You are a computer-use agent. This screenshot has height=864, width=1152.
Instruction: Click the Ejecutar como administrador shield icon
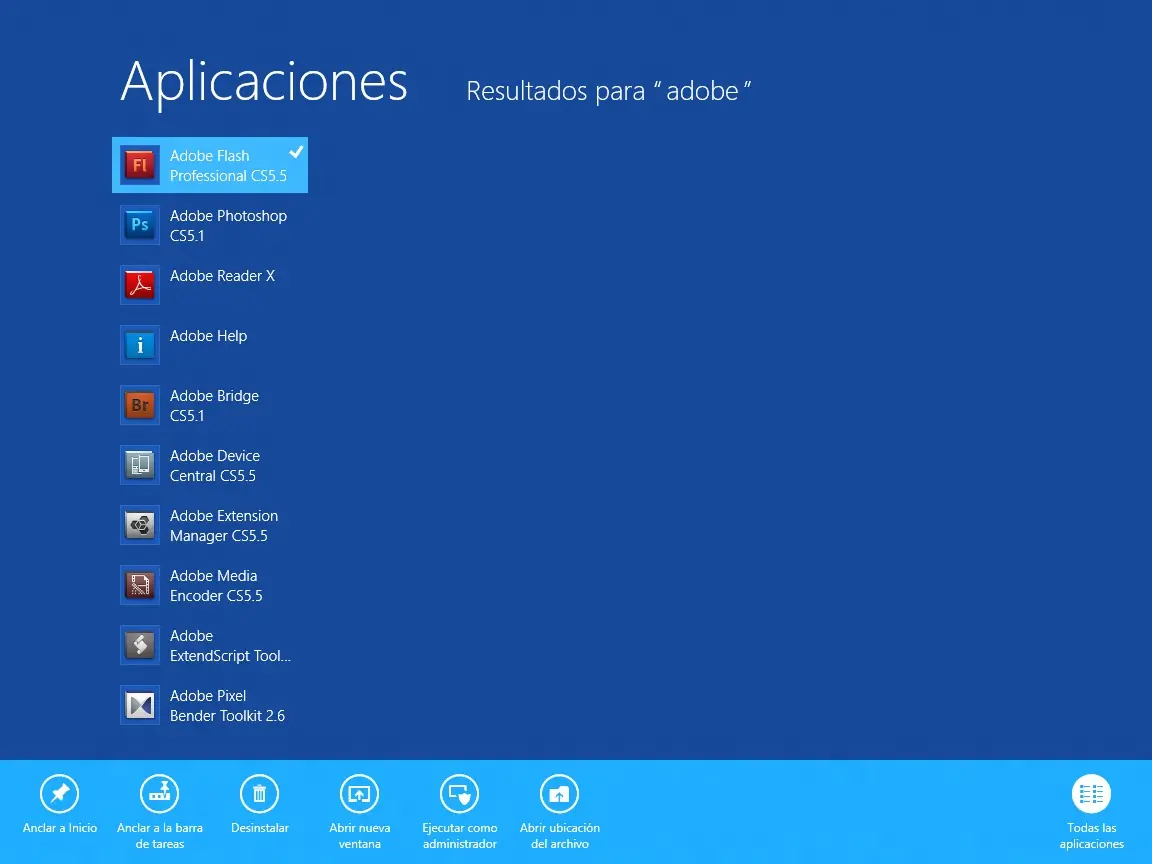click(x=459, y=793)
